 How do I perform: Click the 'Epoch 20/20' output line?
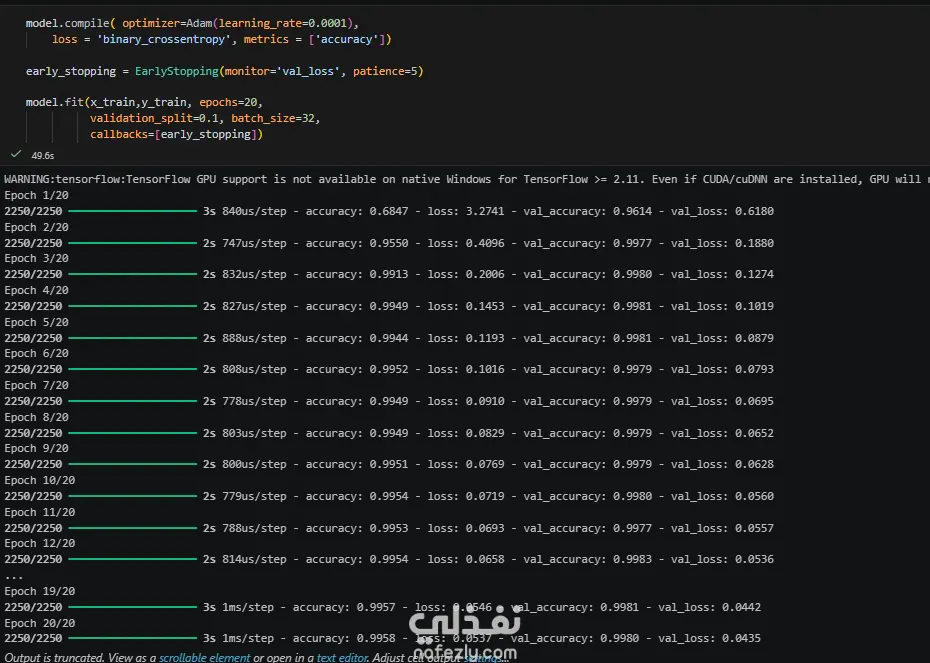coord(40,623)
